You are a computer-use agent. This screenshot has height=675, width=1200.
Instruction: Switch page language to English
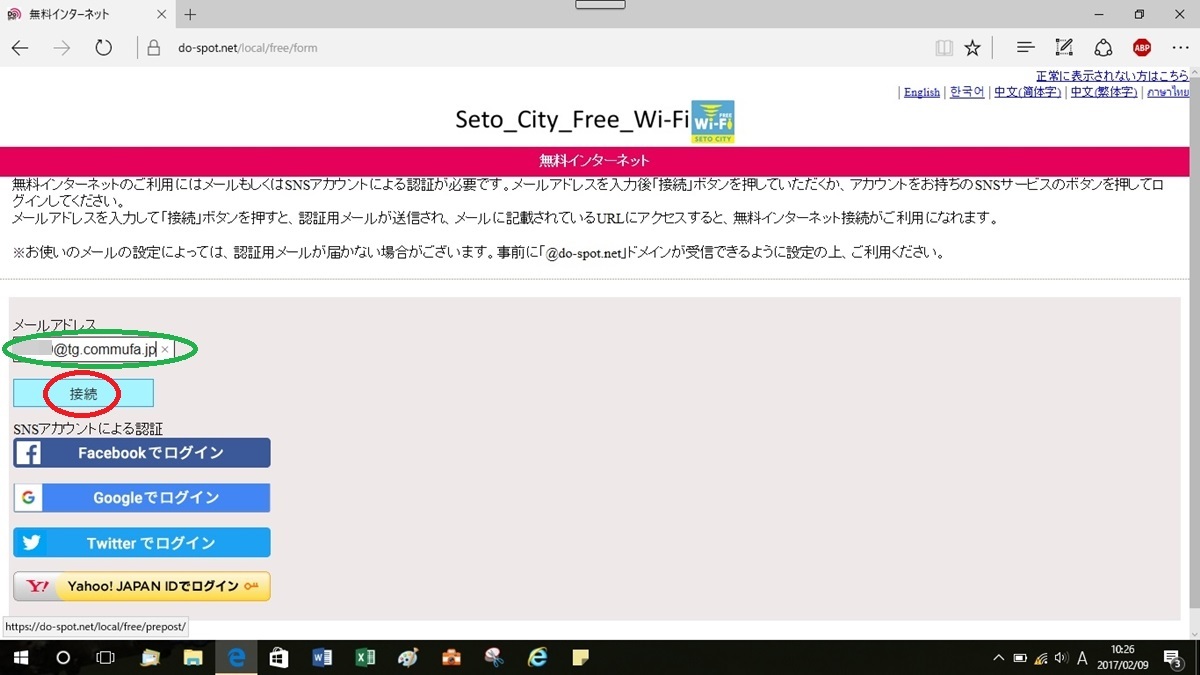coord(922,92)
